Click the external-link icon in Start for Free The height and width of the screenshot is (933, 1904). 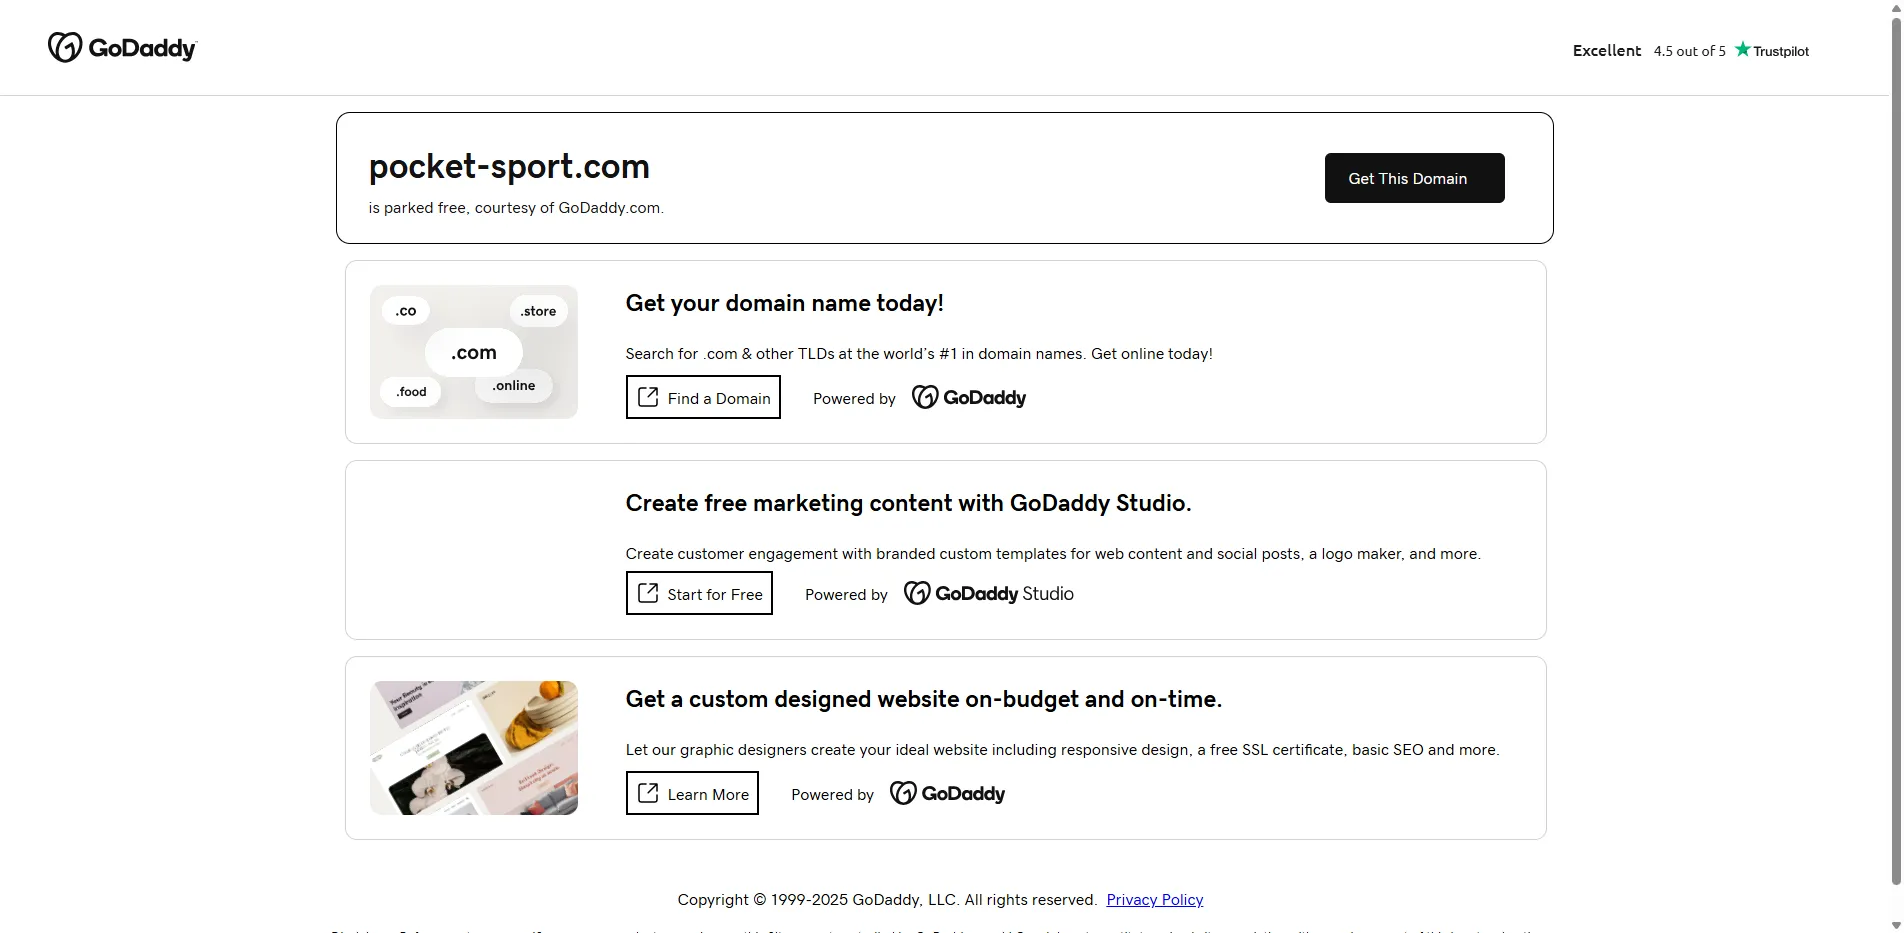pyautogui.click(x=648, y=593)
